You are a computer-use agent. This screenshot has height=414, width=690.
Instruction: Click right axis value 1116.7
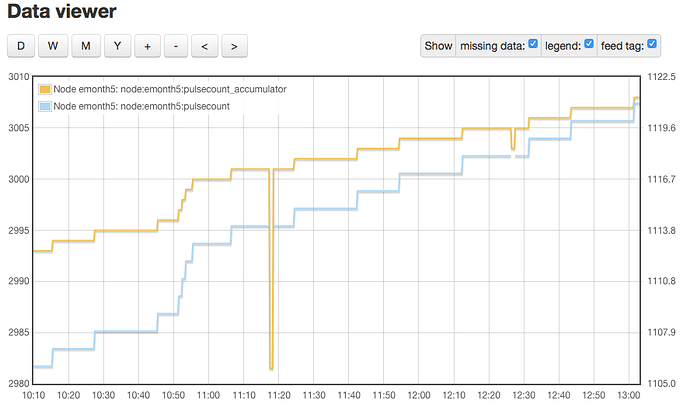[x=661, y=179]
